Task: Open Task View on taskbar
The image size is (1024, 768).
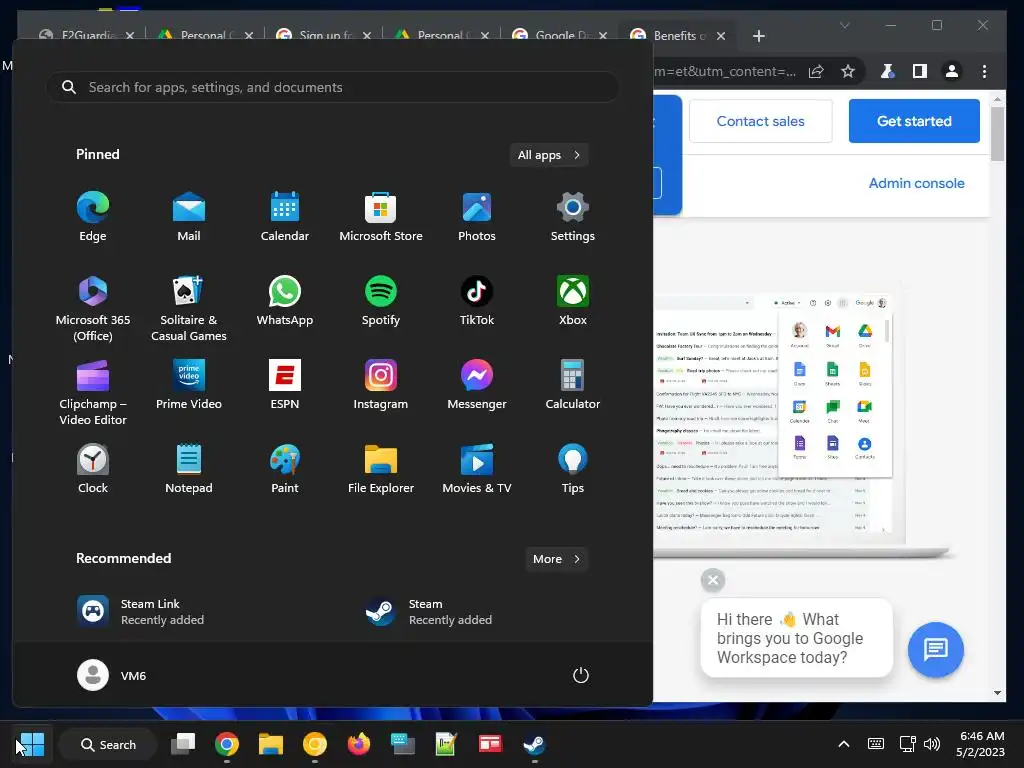Action: pos(183,744)
